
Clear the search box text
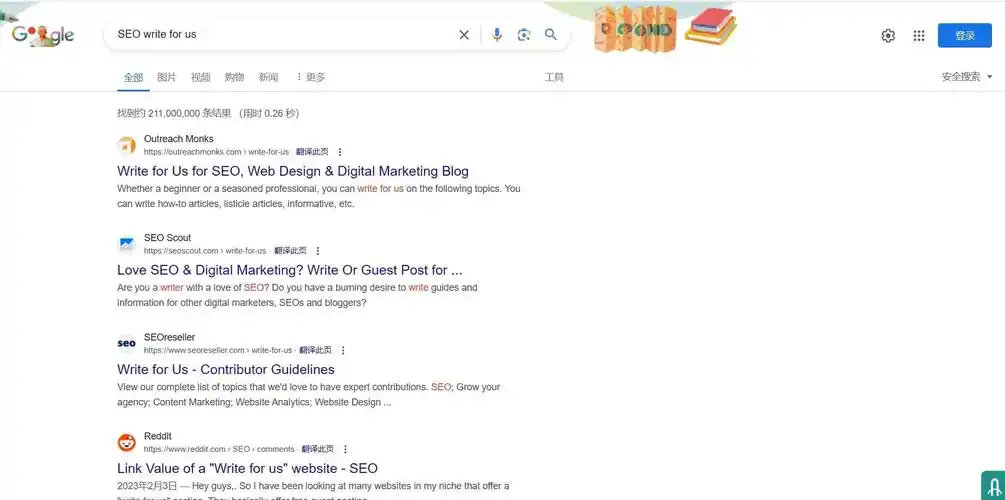[x=464, y=35]
